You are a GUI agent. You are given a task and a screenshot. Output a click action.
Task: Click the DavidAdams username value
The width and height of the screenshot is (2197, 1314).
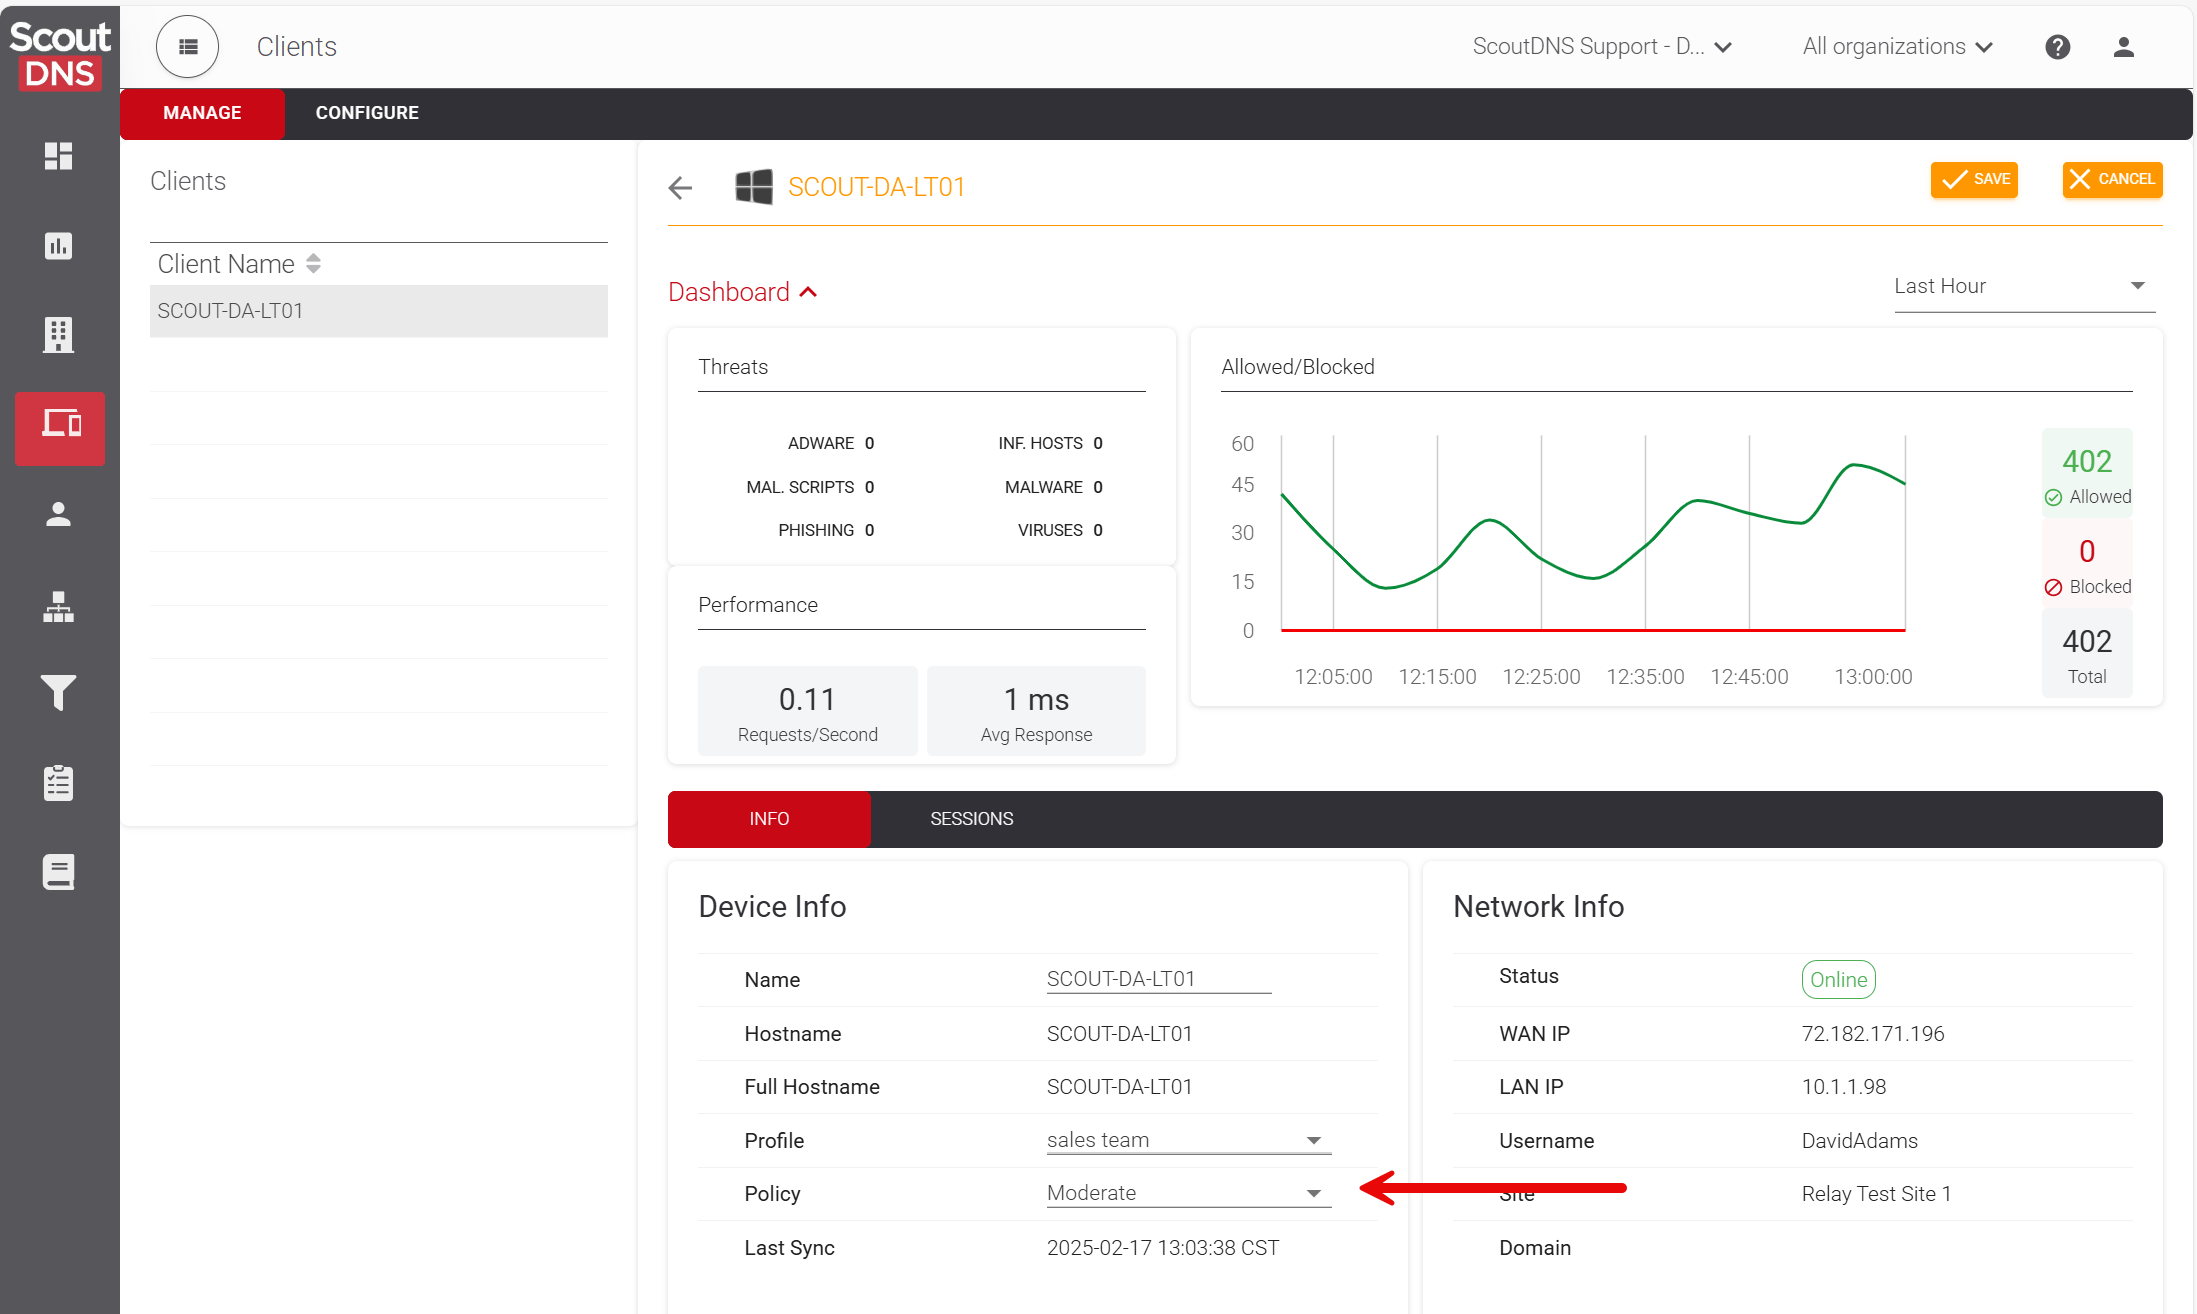1860,1141
